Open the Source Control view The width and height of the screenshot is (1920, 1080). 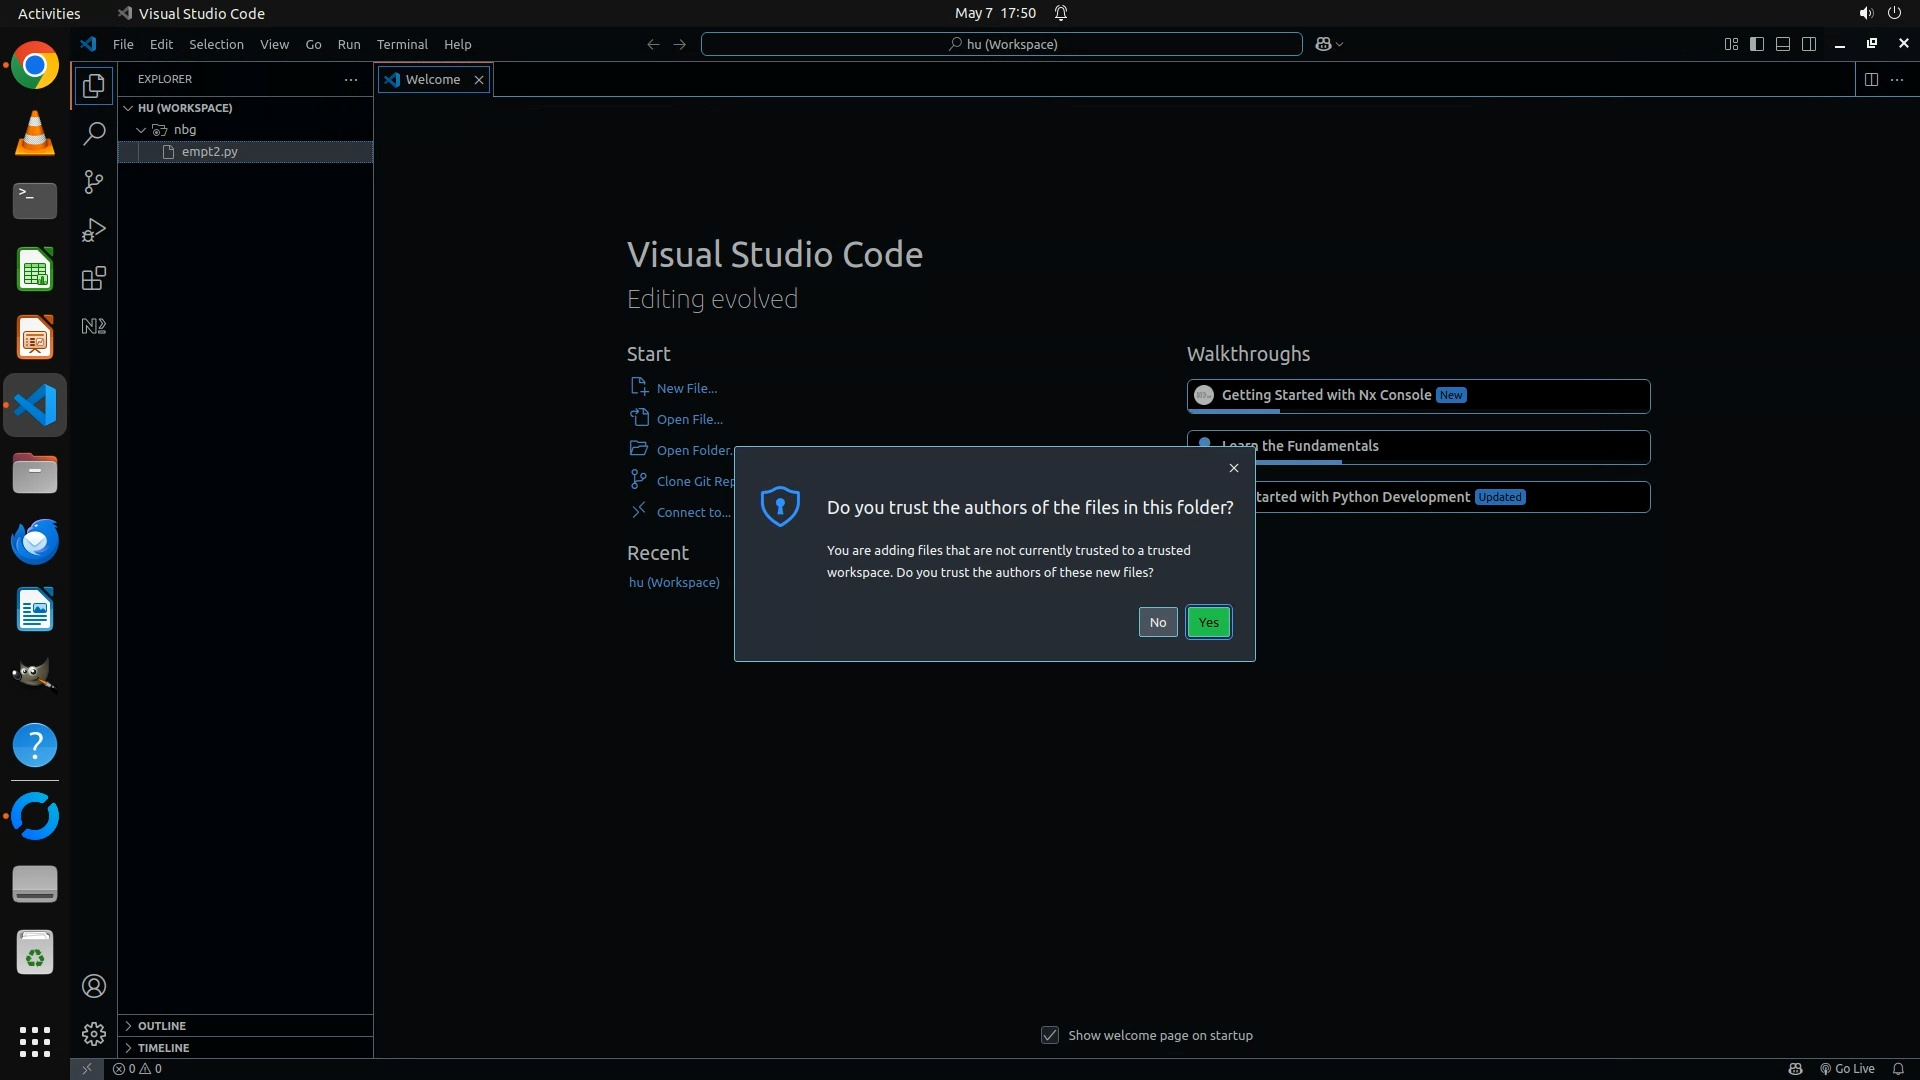93,181
